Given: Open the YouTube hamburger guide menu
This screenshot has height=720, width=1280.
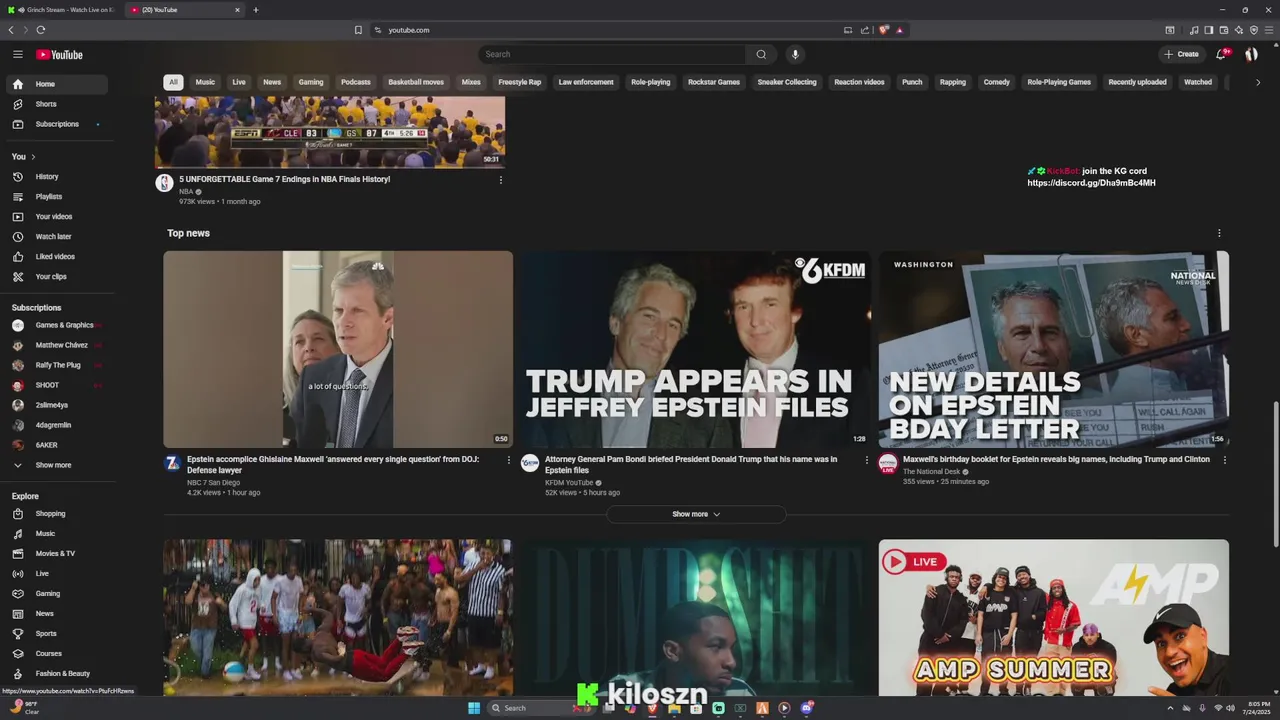Looking at the screenshot, I should pos(17,54).
